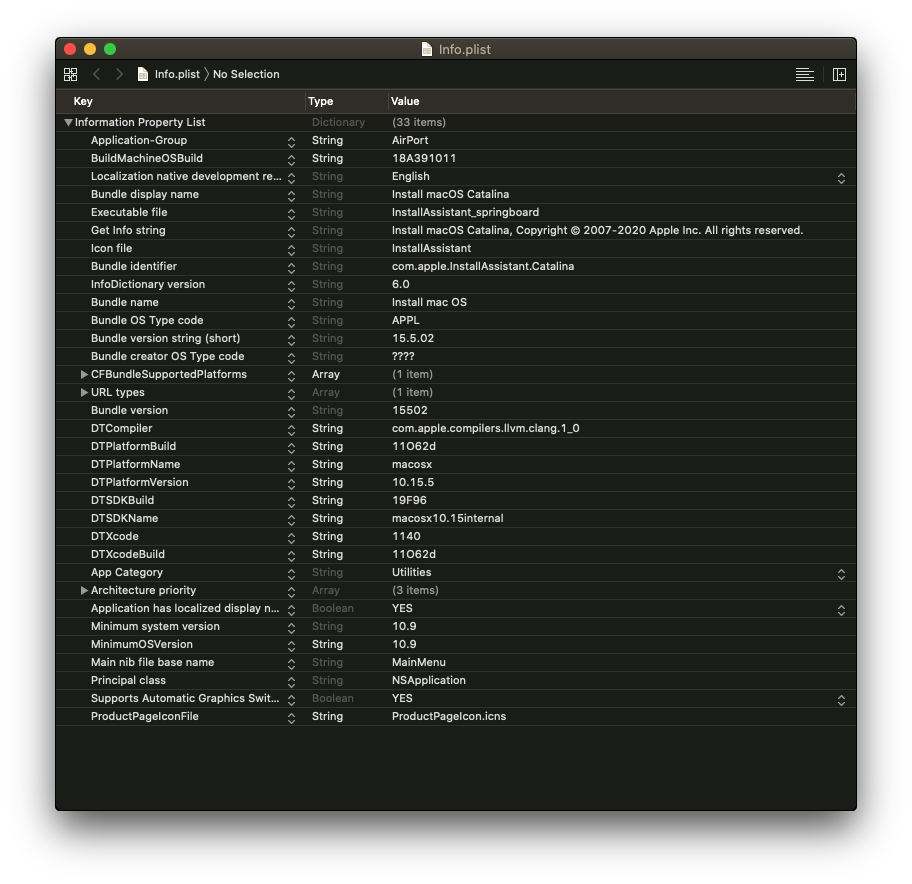Select the 15.5.02 version value

click(413, 338)
